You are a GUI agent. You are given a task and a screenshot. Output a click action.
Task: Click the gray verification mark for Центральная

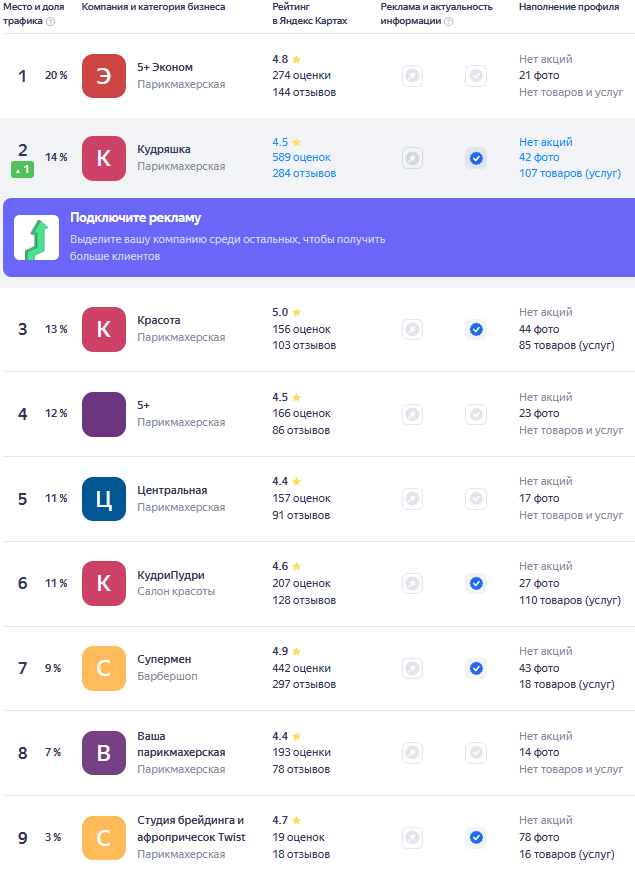[x=476, y=498]
